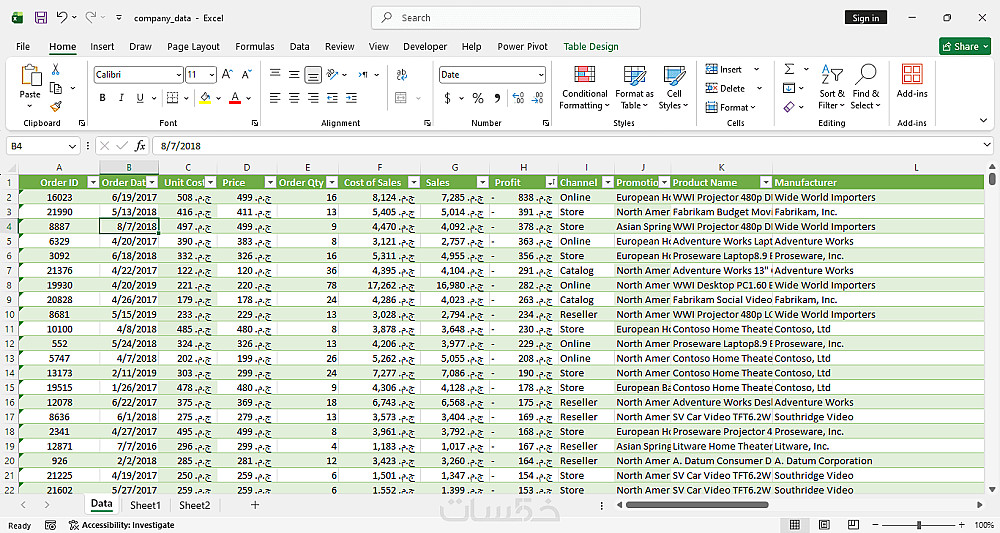Click Decrease Decimal icon
Viewport: 1000px width, 533px height.
tap(538, 98)
